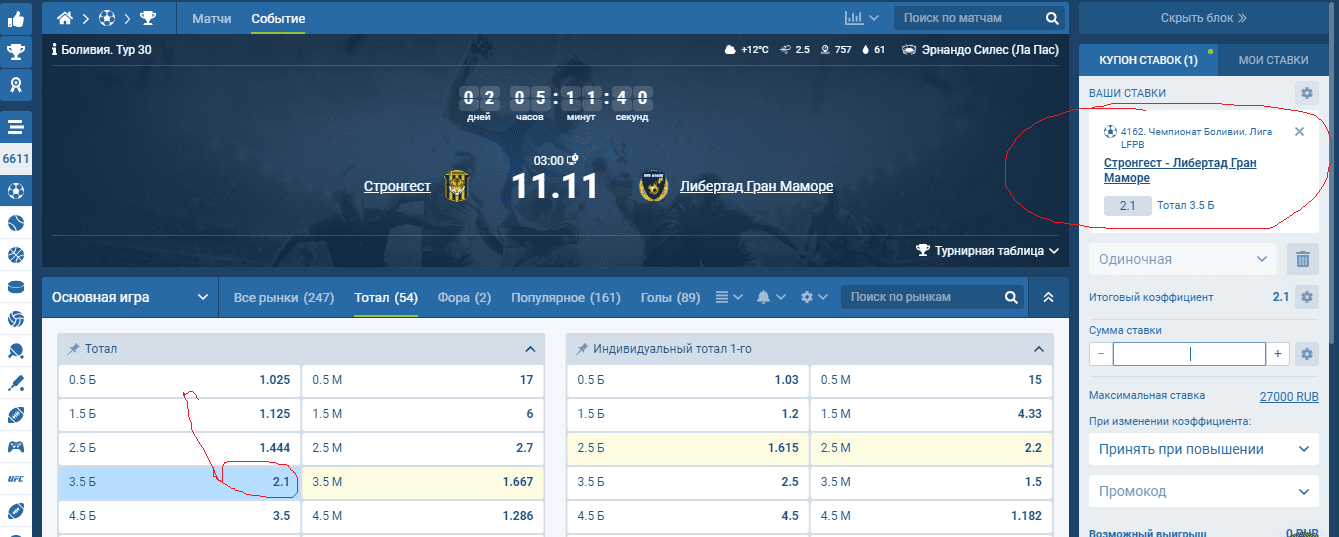Toggle the 3.5 Б total bet at 2.1

point(178,482)
